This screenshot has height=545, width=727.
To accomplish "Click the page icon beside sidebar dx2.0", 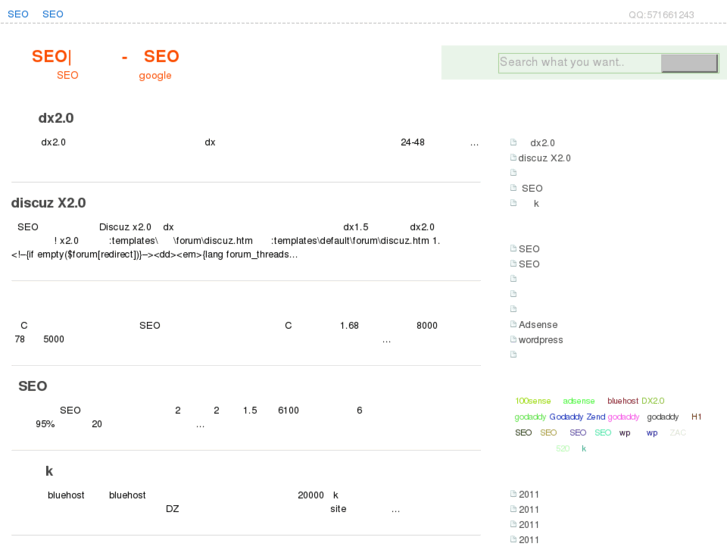I will point(513,143).
